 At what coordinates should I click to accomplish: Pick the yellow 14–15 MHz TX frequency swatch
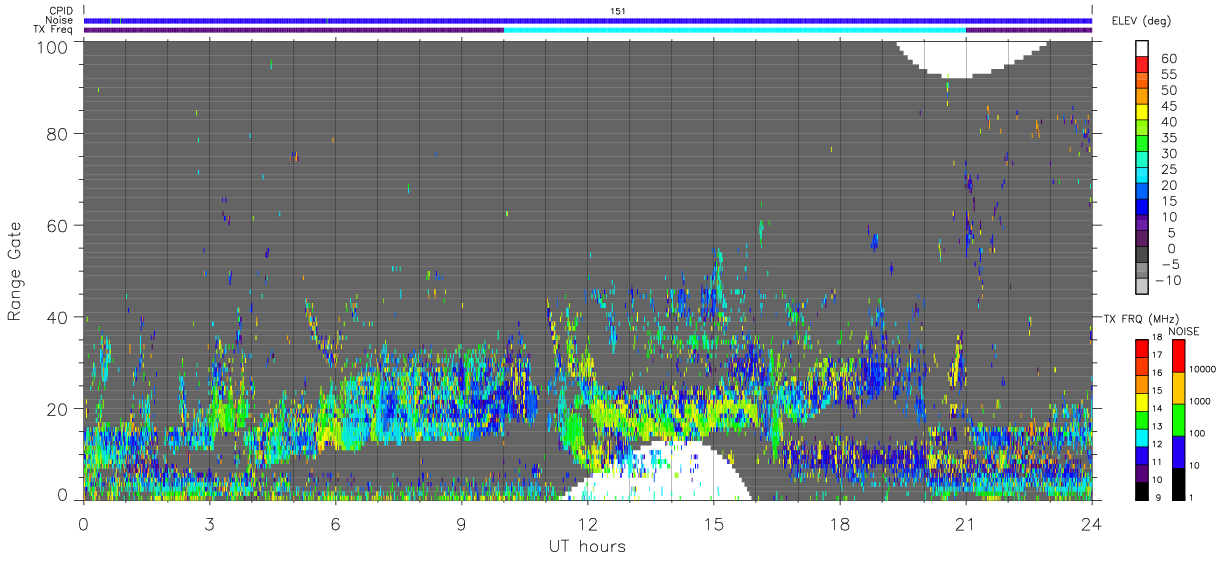1142,402
